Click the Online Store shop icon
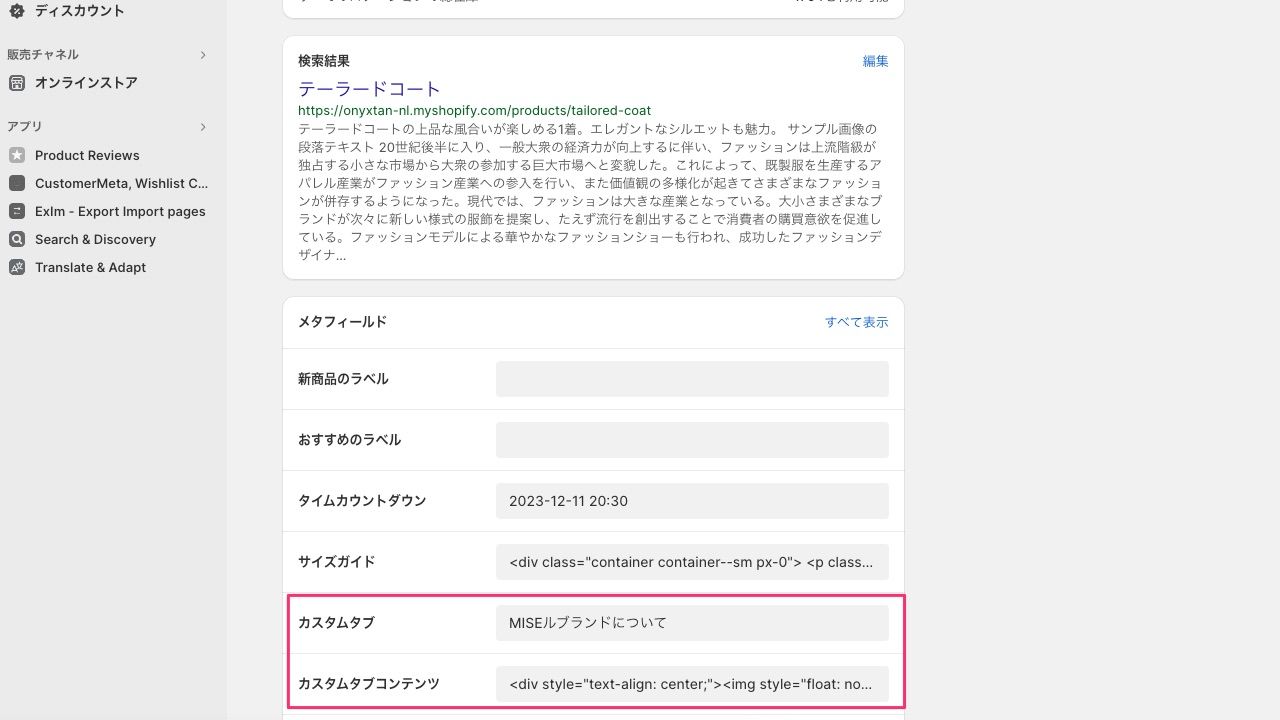This screenshot has height=720, width=1280. coord(16,83)
